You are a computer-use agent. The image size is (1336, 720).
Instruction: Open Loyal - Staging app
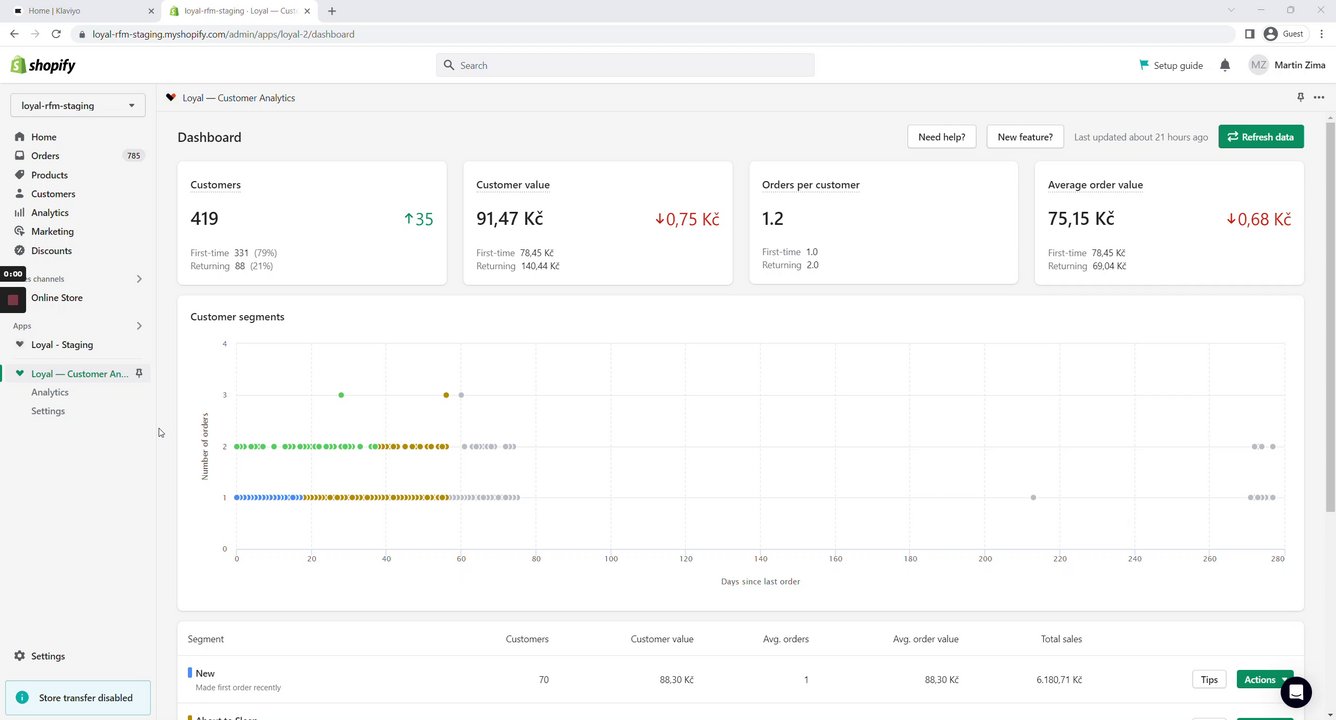[62, 345]
